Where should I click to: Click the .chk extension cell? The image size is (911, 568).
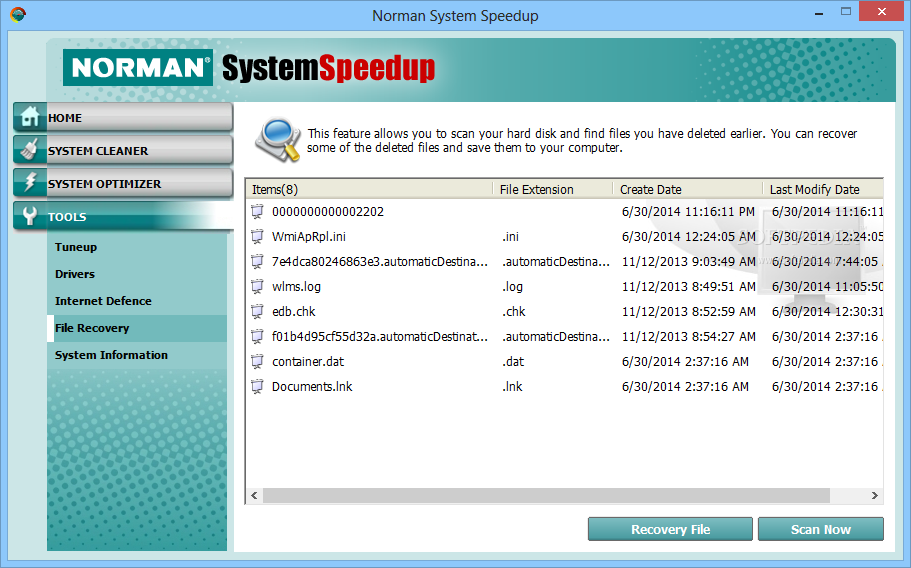click(x=514, y=311)
